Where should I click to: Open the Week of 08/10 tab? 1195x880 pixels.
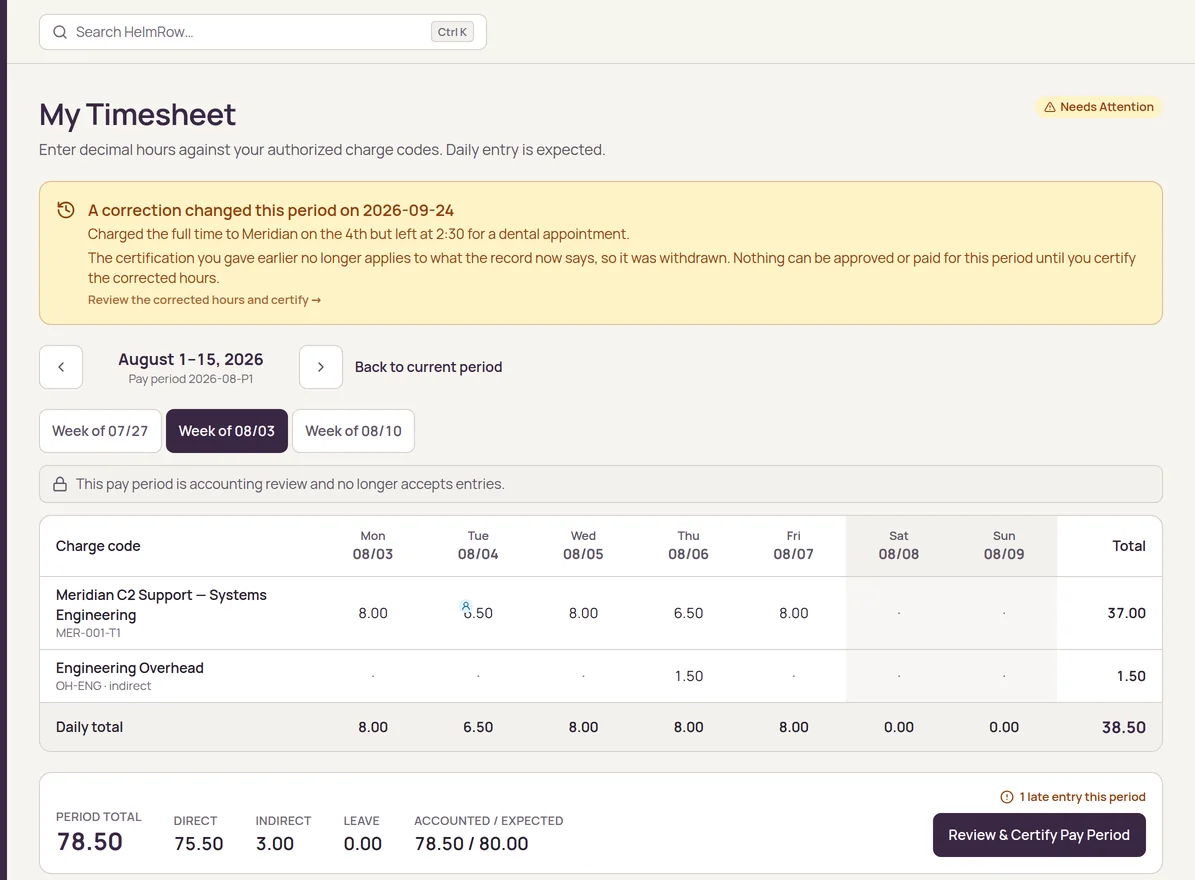(x=354, y=431)
